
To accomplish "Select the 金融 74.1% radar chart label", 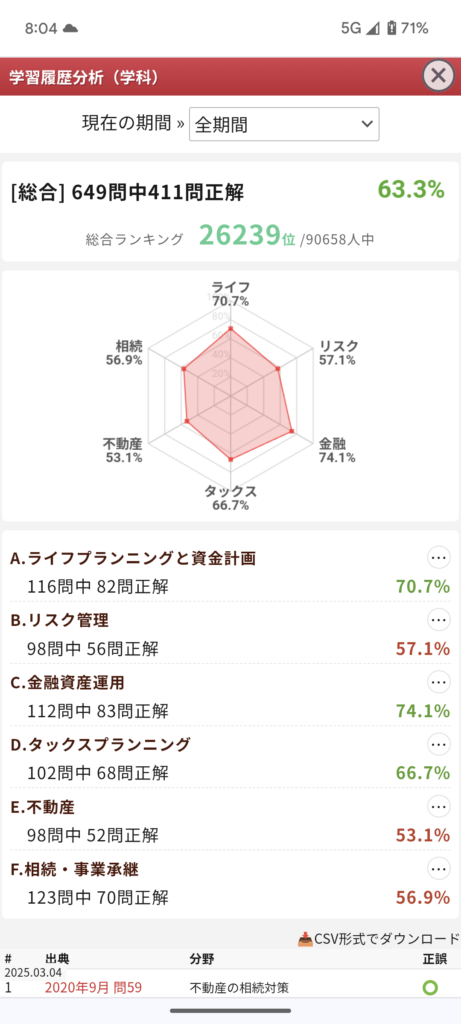I will coord(338,451).
